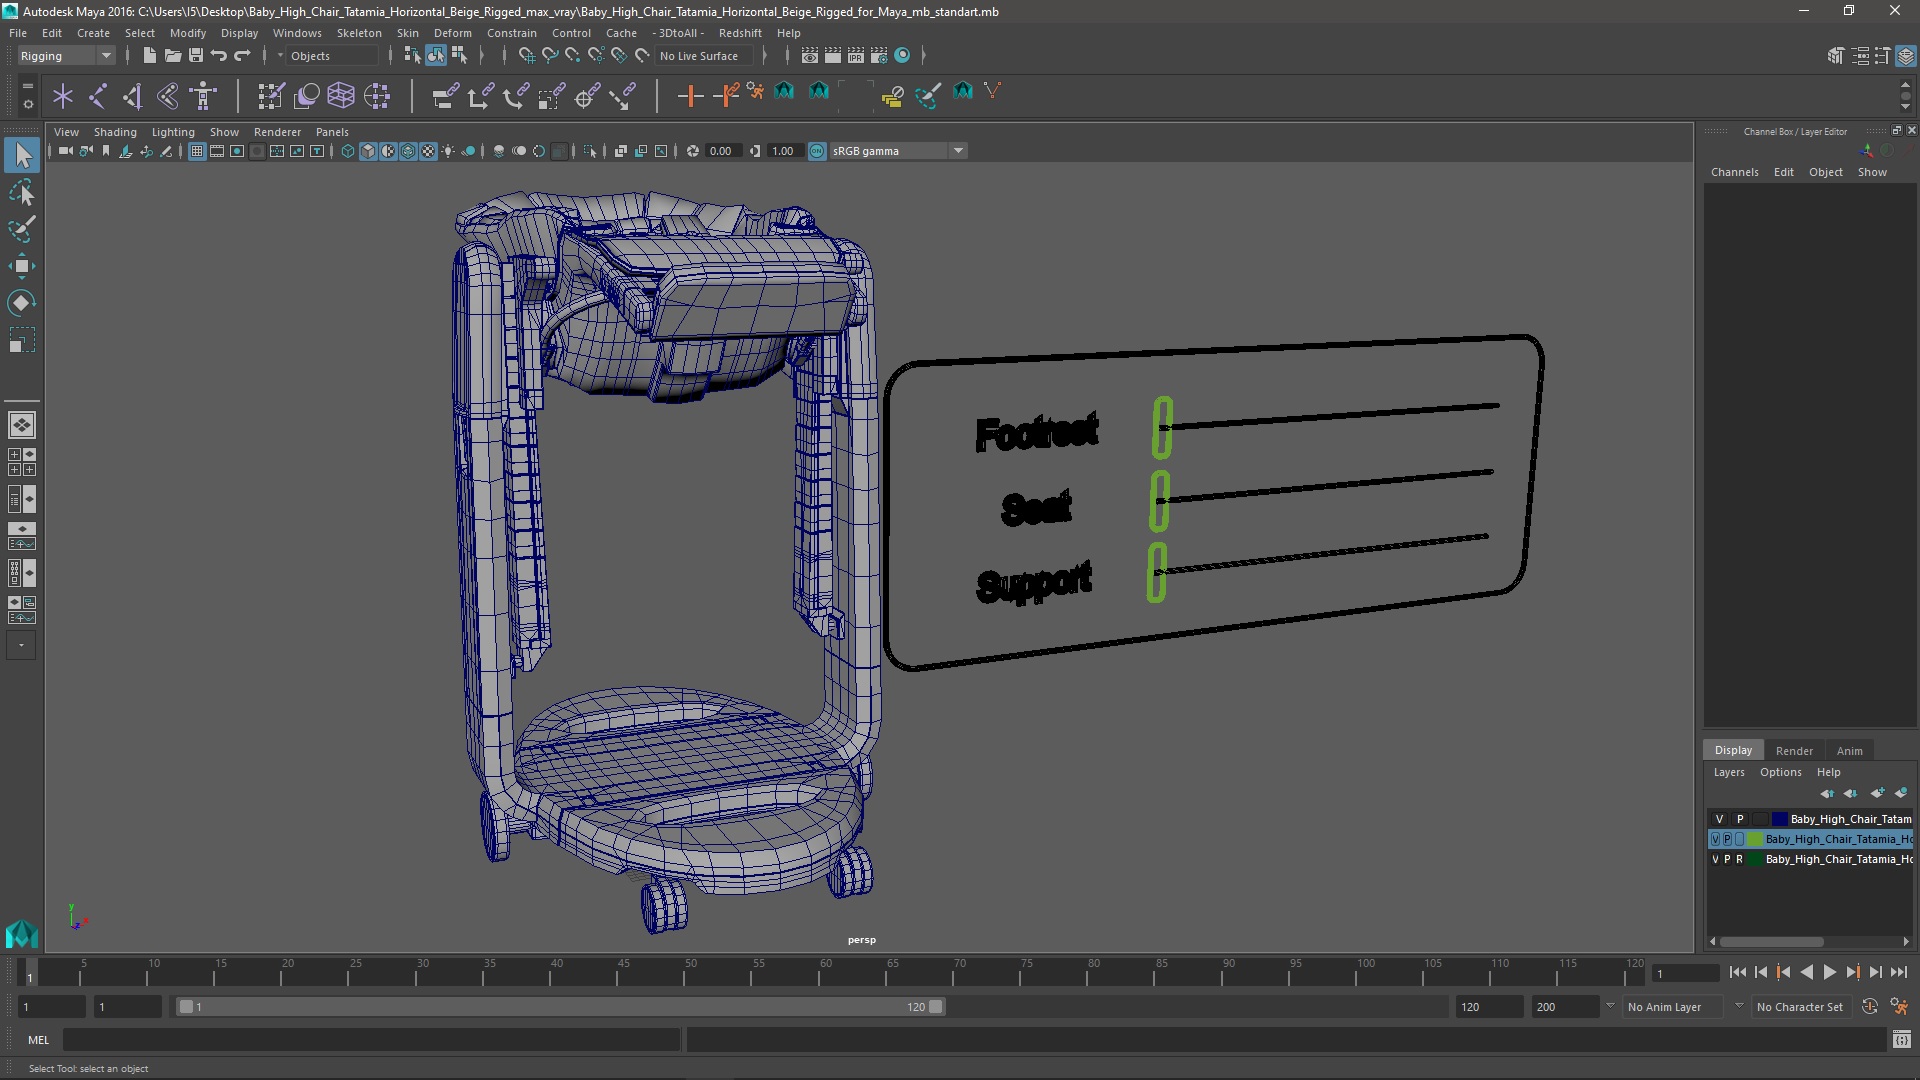Create a new empty display layer
This screenshot has height=1080, width=1920.
[1877, 793]
